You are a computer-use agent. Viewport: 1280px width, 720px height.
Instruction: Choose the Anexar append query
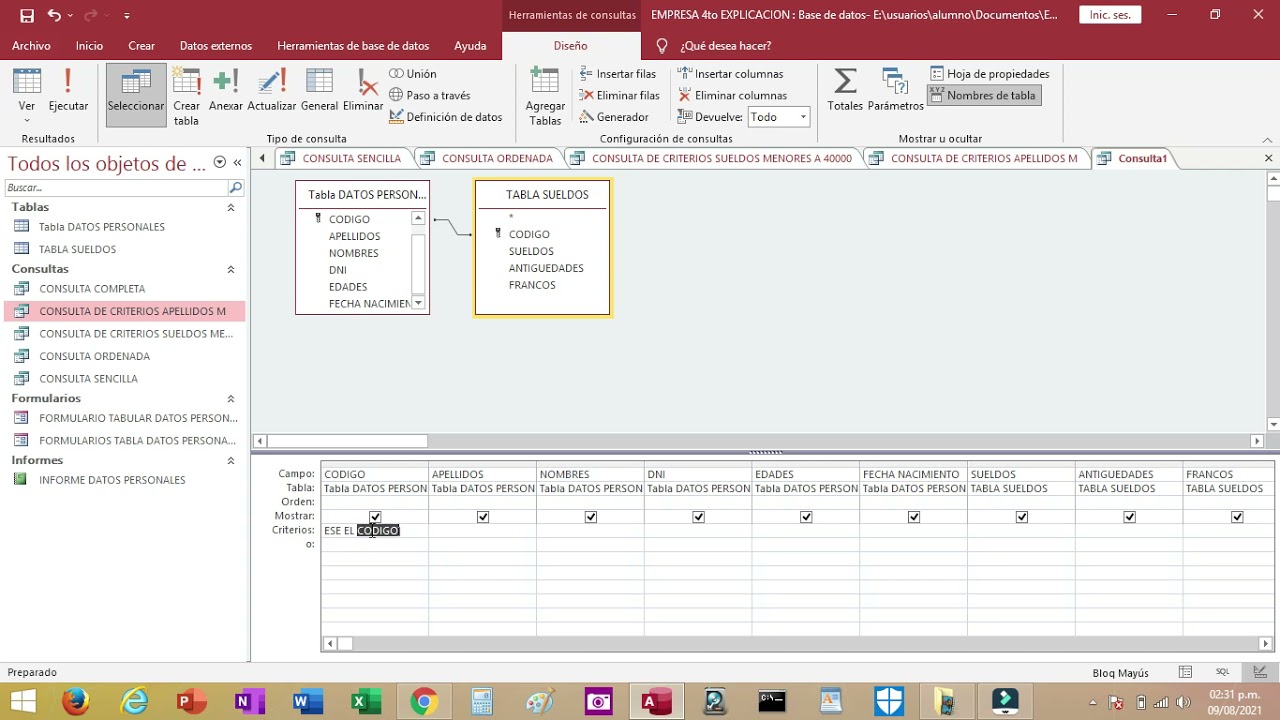[226, 90]
